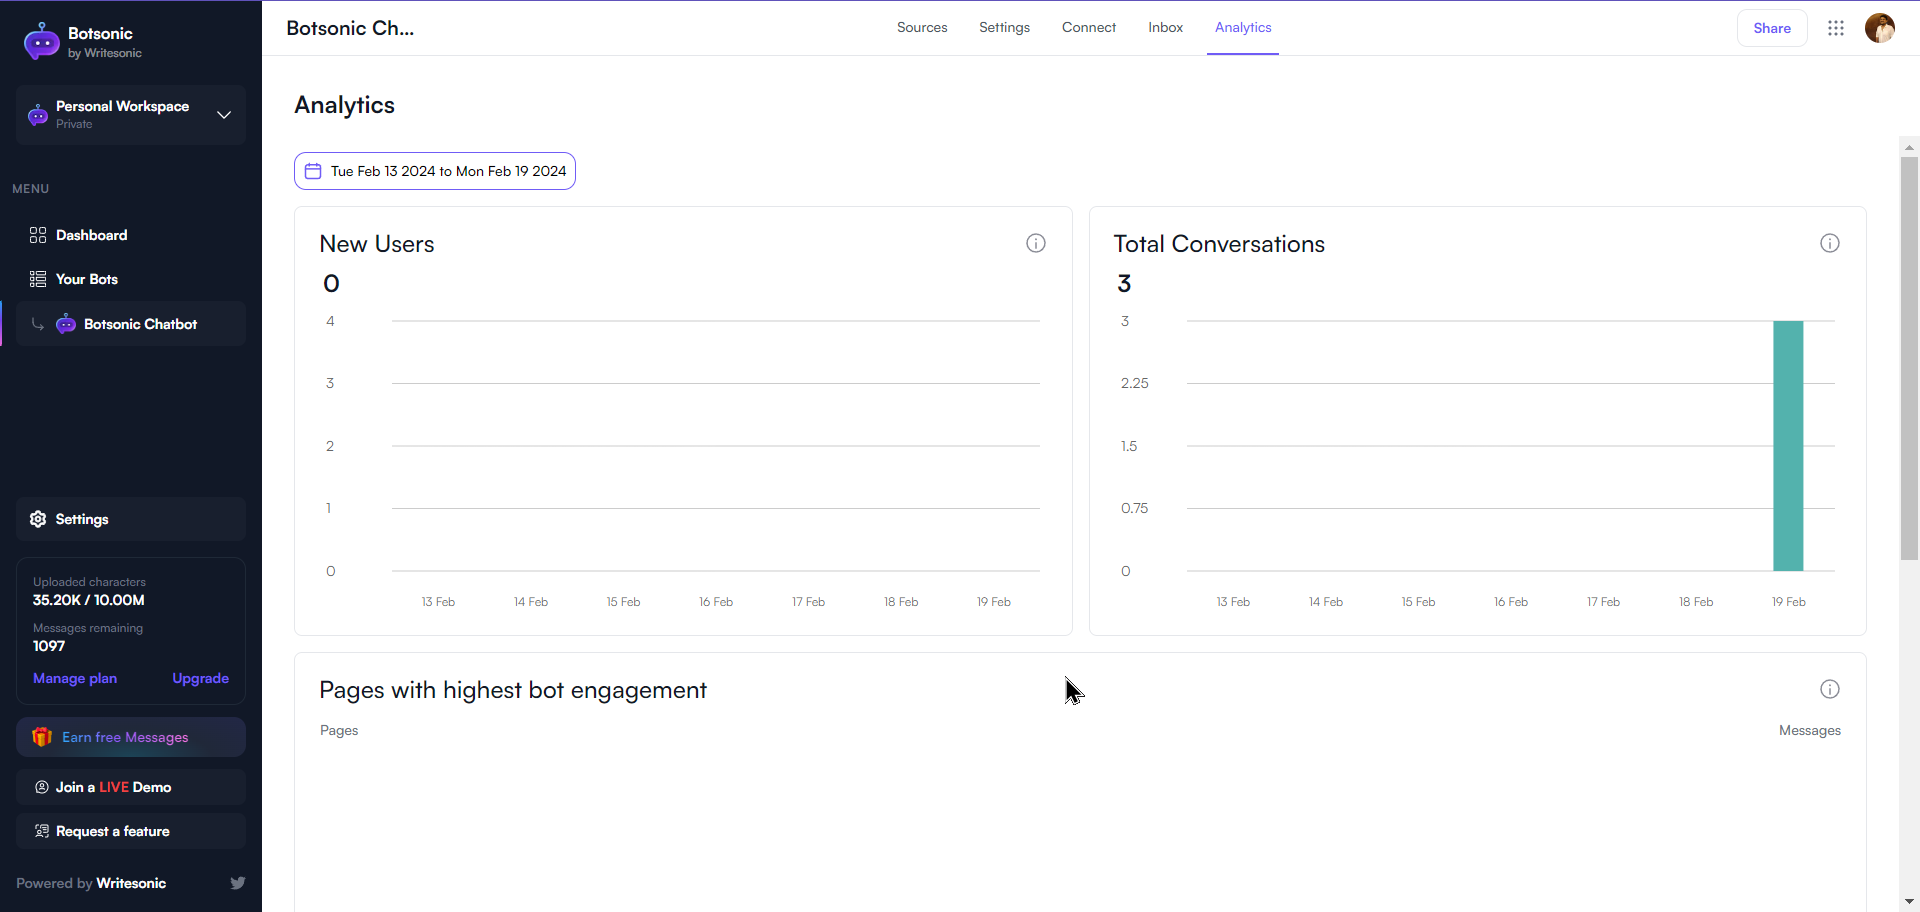Click the Share button
Viewport: 1920px width, 912px height.
point(1772,28)
